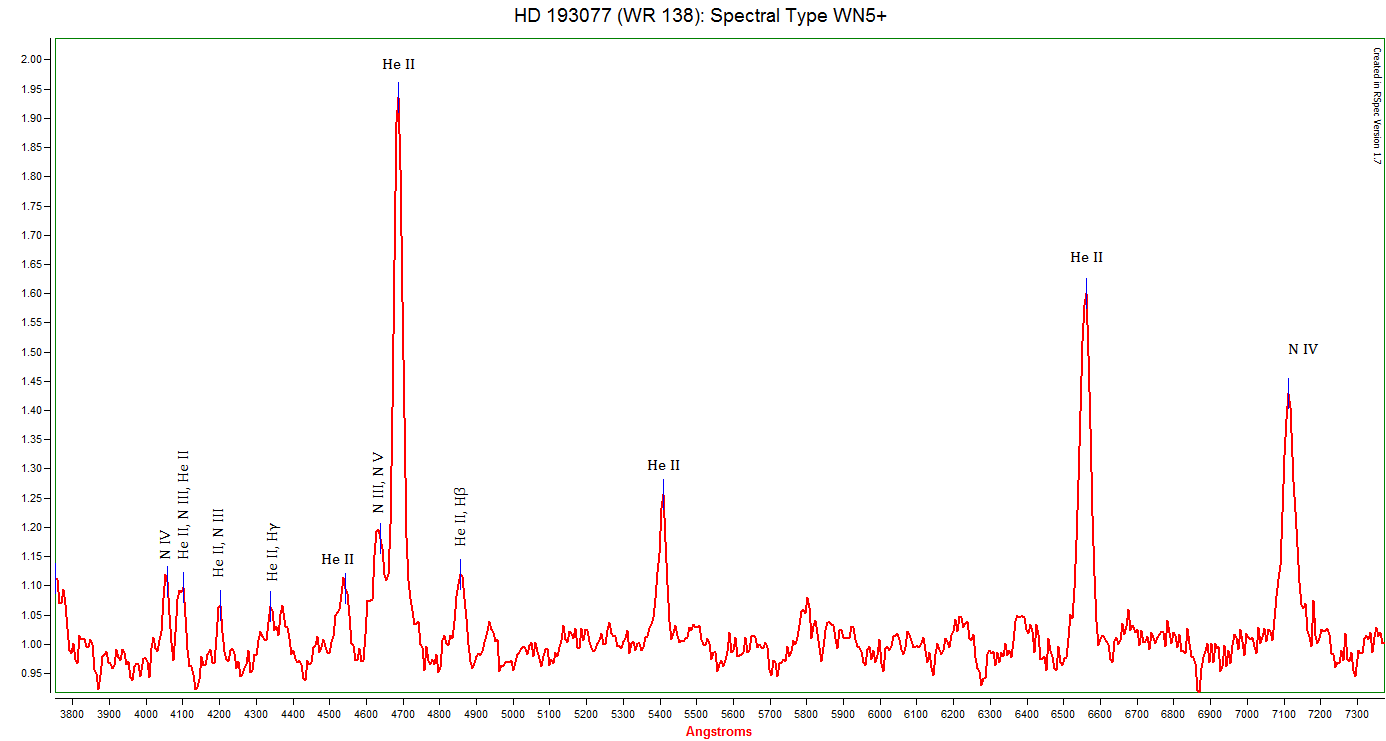Click the 4000 x-axis tick value

click(x=146, y=714)
